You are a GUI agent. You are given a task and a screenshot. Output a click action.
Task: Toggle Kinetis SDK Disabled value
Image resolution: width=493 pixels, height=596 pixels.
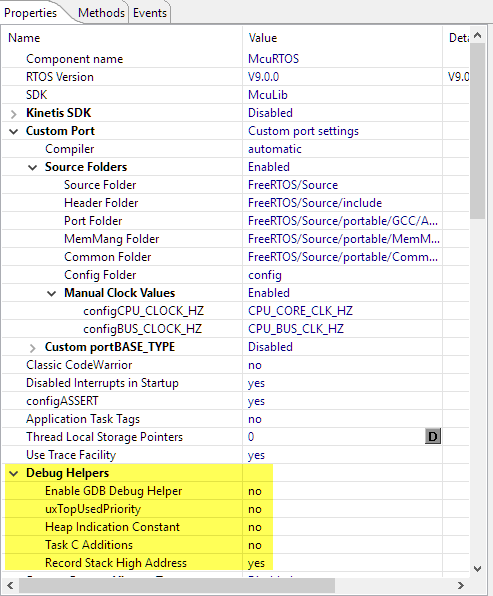[270, 113]
